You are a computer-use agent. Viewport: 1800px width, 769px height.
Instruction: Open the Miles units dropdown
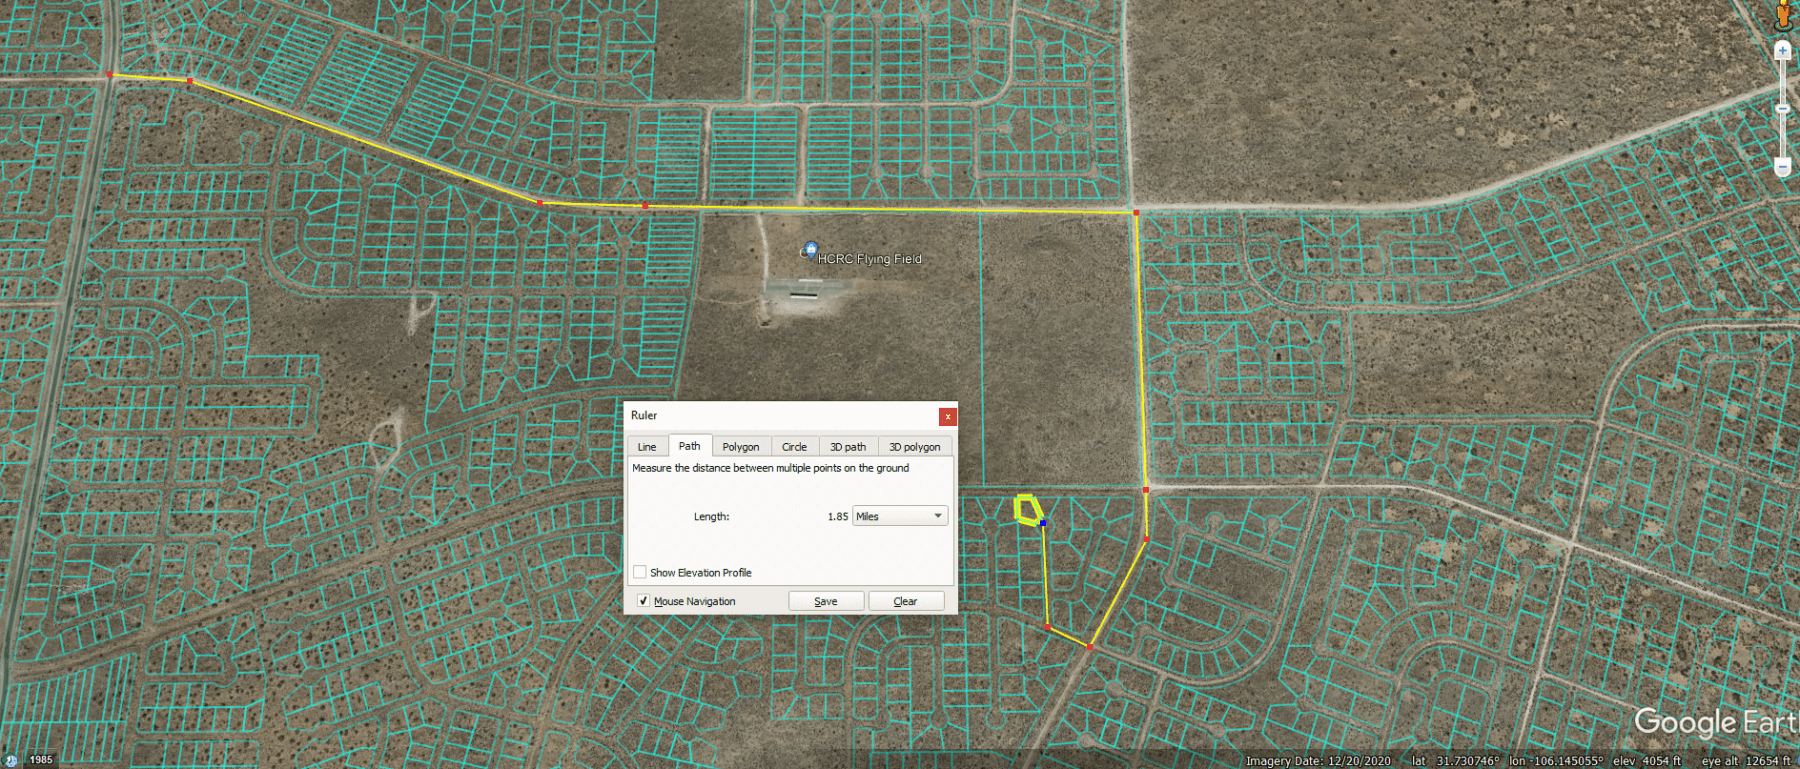(x=900, y=516)
